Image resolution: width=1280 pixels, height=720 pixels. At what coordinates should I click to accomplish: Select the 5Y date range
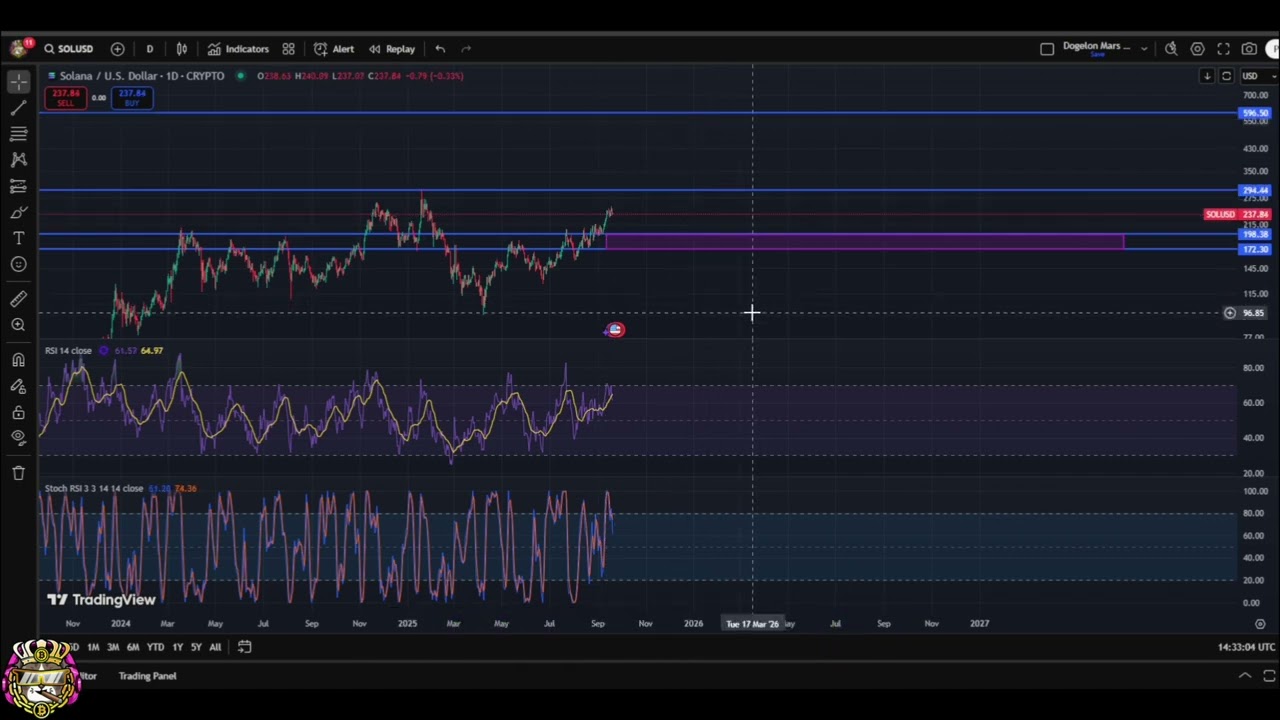pyautogui.click(x=196, y=647)
